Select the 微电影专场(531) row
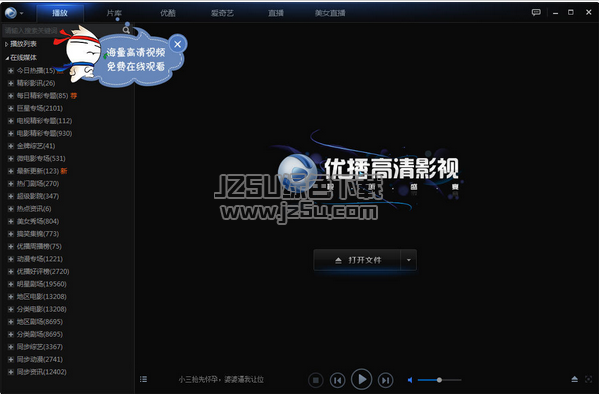The image size is (599, 394). (x=41, y=159)
